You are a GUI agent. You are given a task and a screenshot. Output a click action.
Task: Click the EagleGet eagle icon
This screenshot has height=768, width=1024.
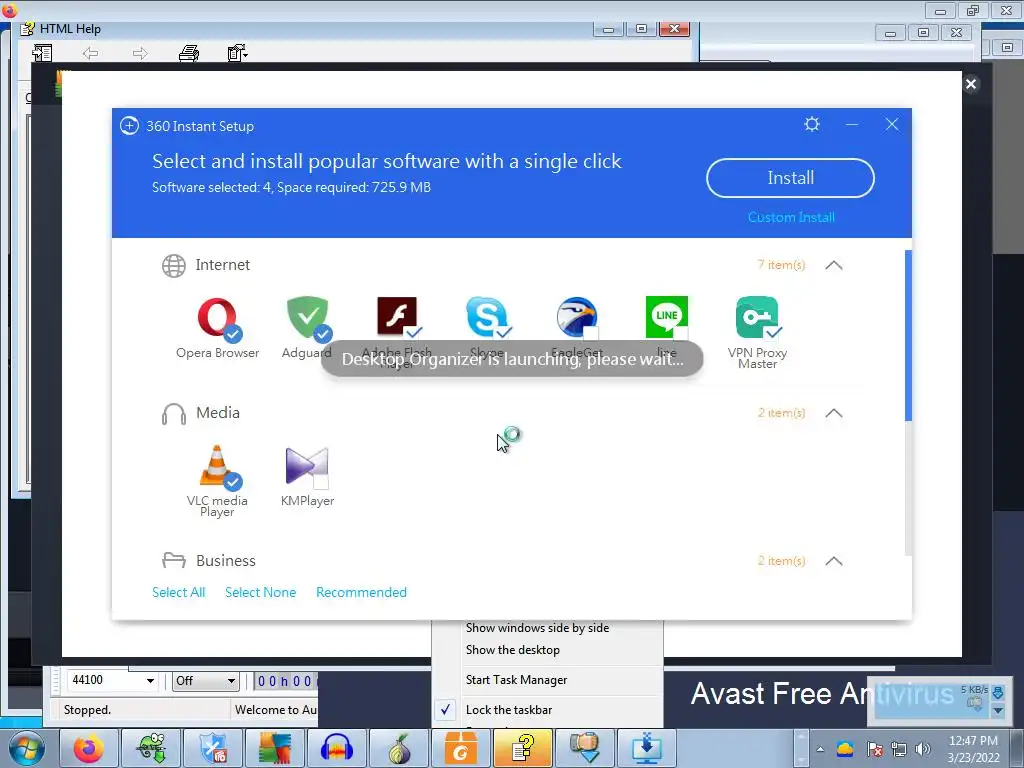tap(577, 317)
